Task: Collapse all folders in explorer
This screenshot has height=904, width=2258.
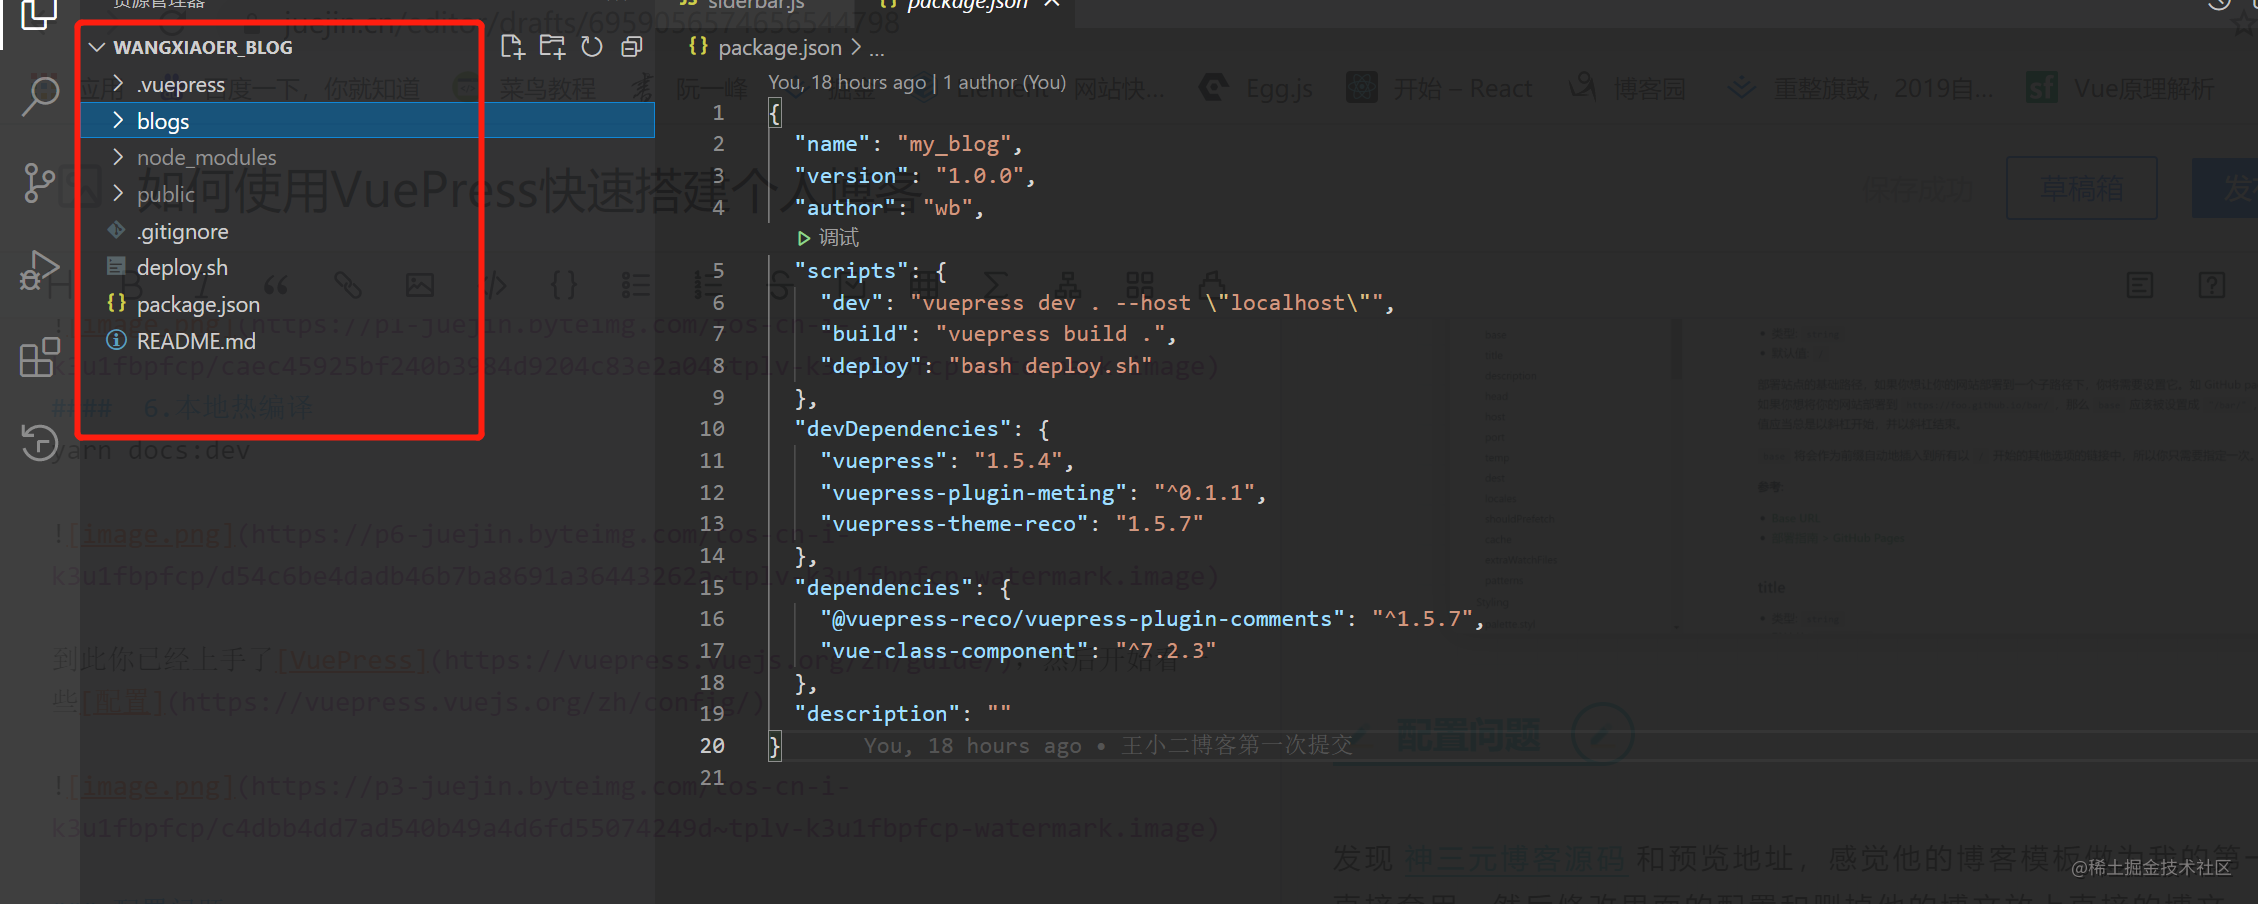Action: coord(631,46)
